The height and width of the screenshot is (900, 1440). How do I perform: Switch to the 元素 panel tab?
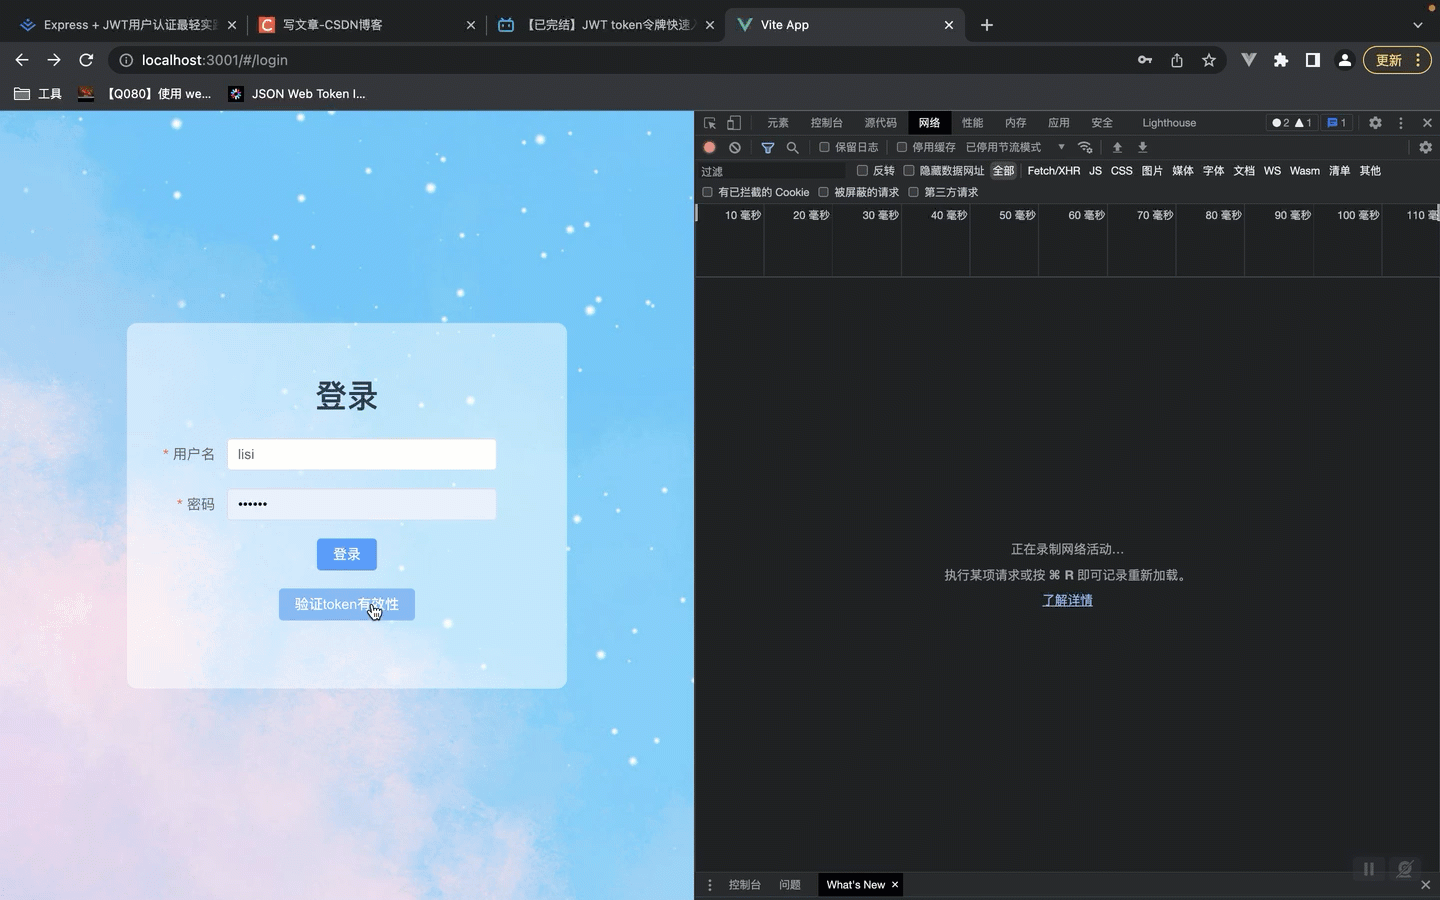pyautogui.click(x=778, y=123)
